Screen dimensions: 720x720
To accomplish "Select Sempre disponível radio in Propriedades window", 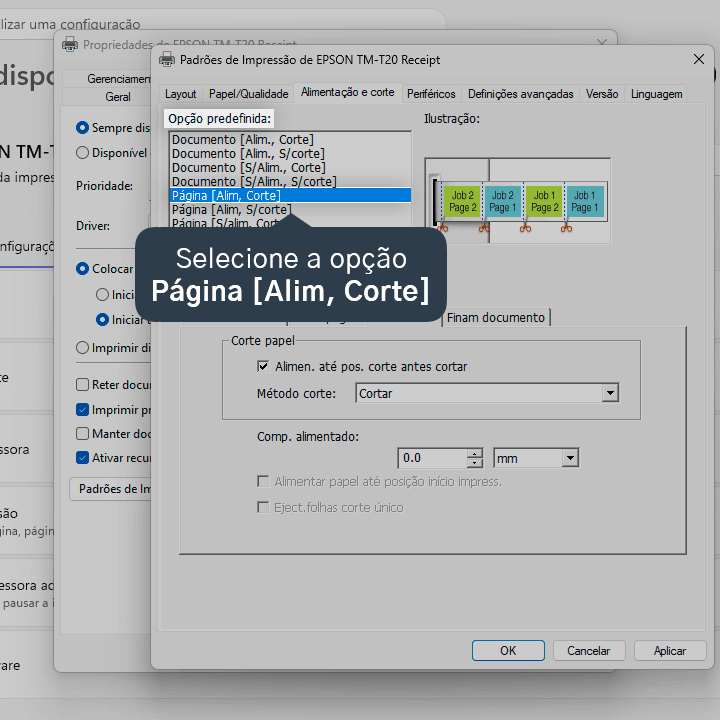I will [82, 127].
